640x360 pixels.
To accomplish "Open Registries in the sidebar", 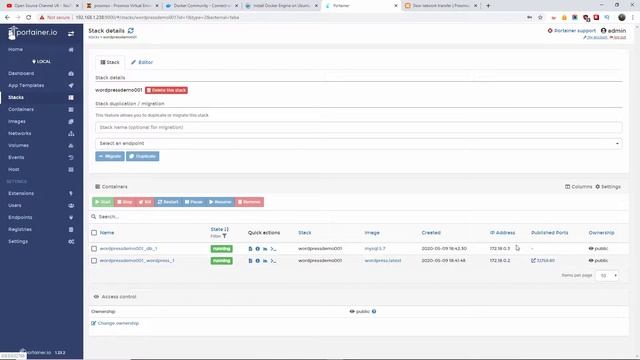I will (x=20, y=229).
